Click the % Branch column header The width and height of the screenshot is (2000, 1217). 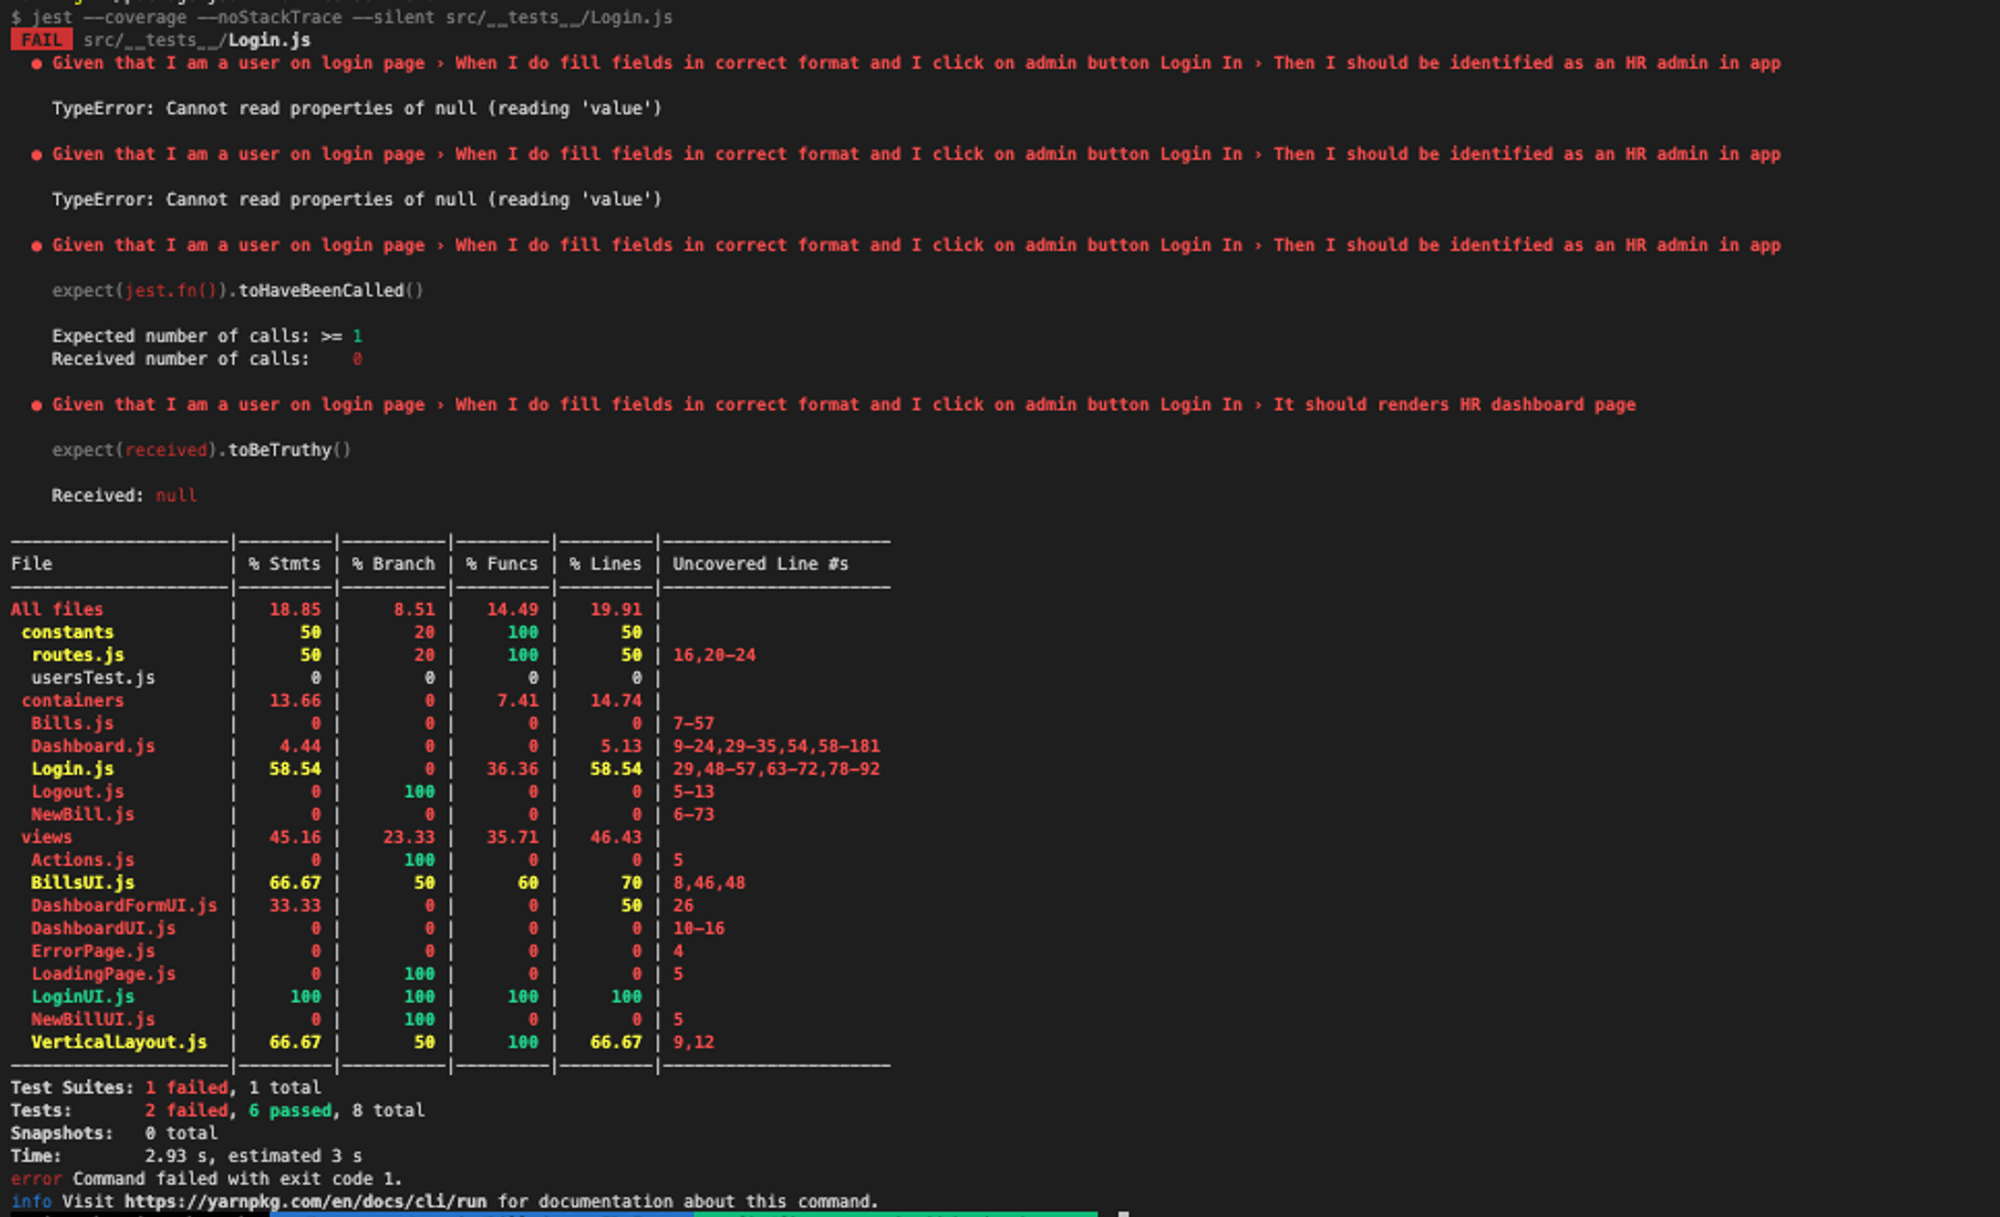[393, 564]
